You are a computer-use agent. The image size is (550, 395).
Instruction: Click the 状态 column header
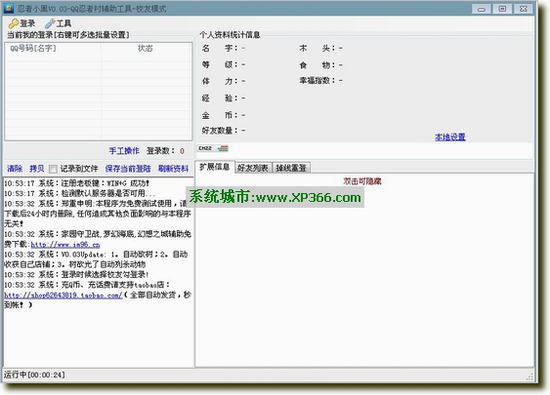tap(146, 48)
